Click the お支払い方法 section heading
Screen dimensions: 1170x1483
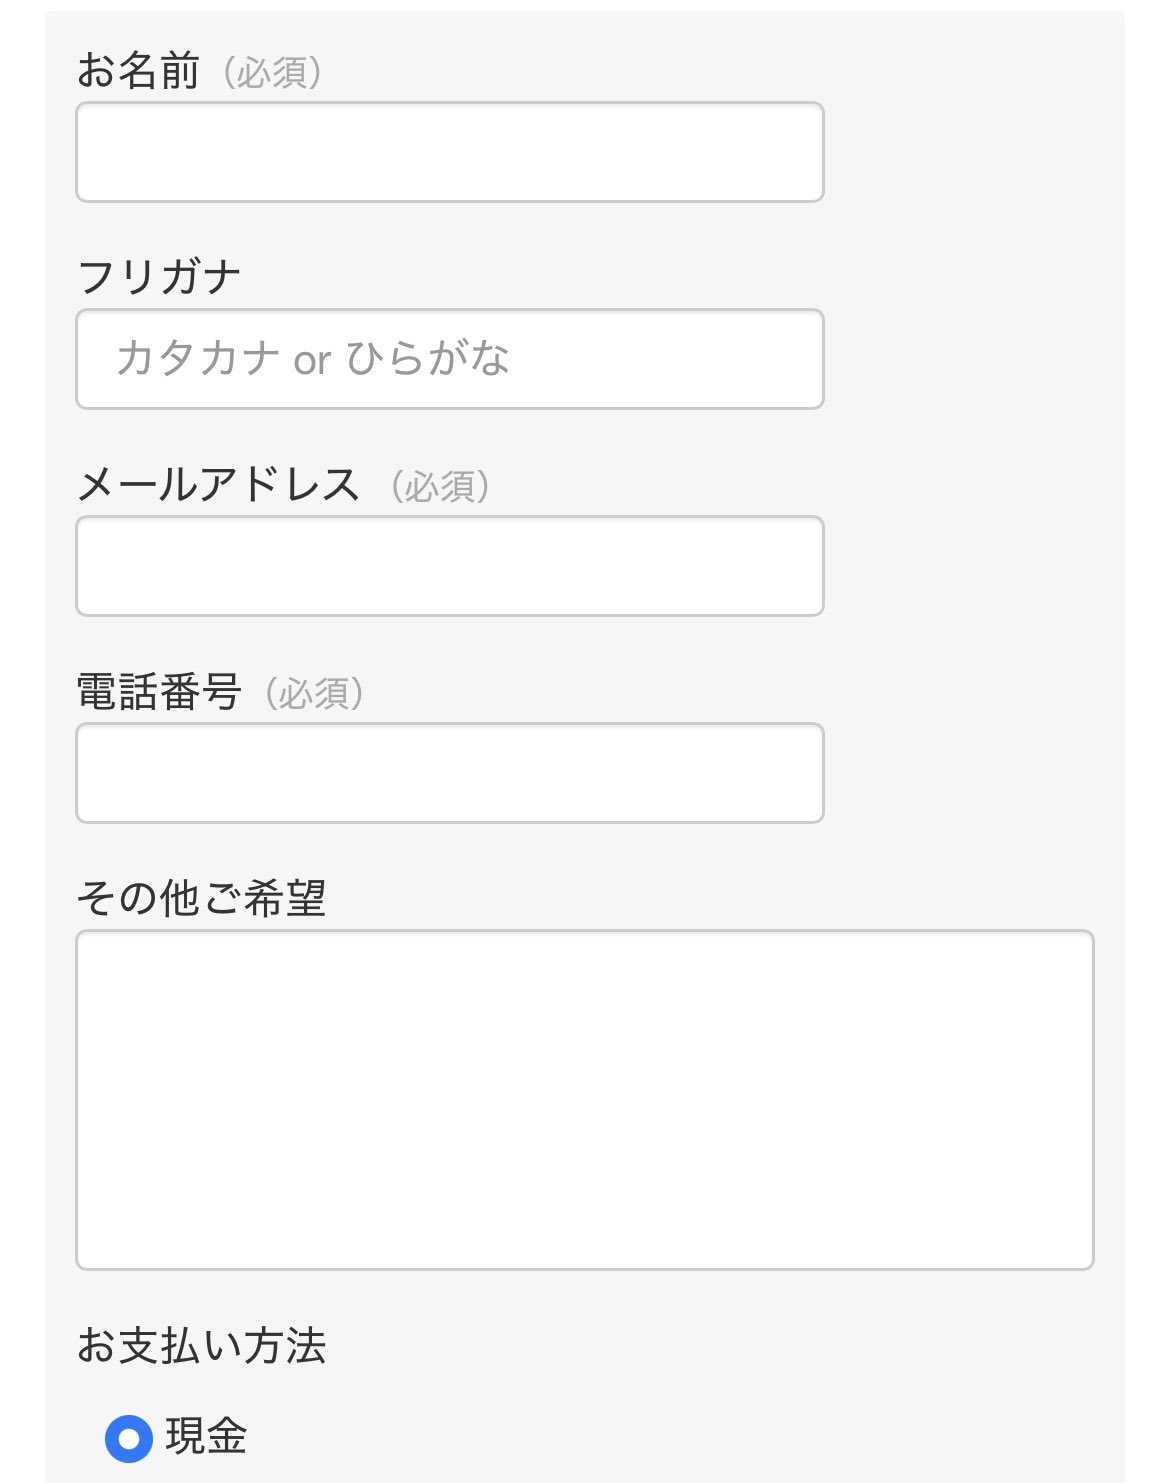click(x=201, y=1345)
